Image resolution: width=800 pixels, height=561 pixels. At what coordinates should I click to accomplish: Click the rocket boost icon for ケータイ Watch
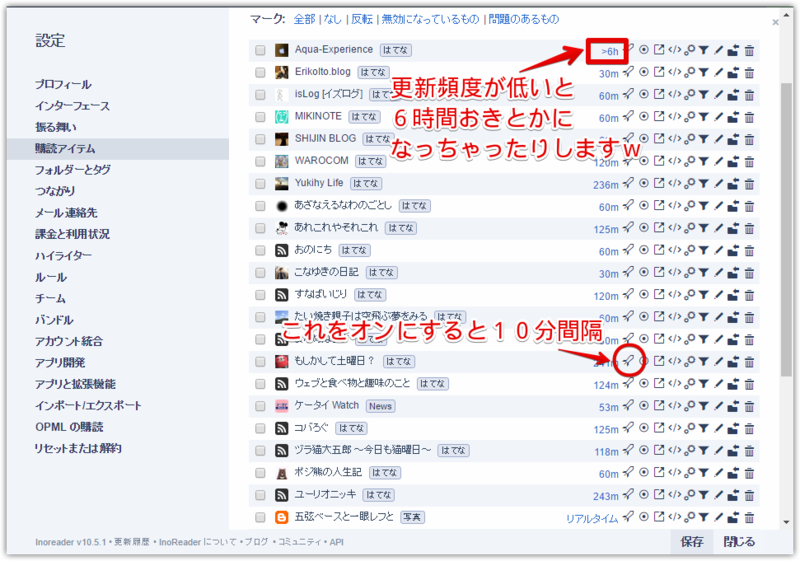pos(628,405)
